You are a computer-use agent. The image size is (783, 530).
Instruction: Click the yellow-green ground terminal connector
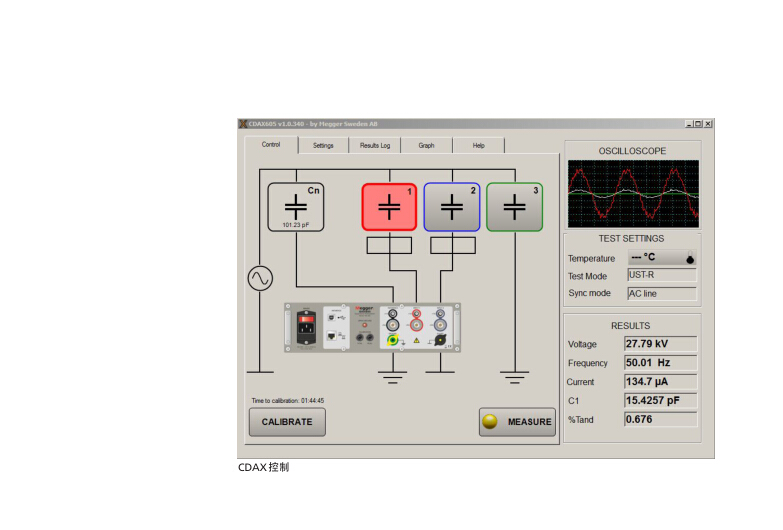pyautogui.click(x=393, y=340)
